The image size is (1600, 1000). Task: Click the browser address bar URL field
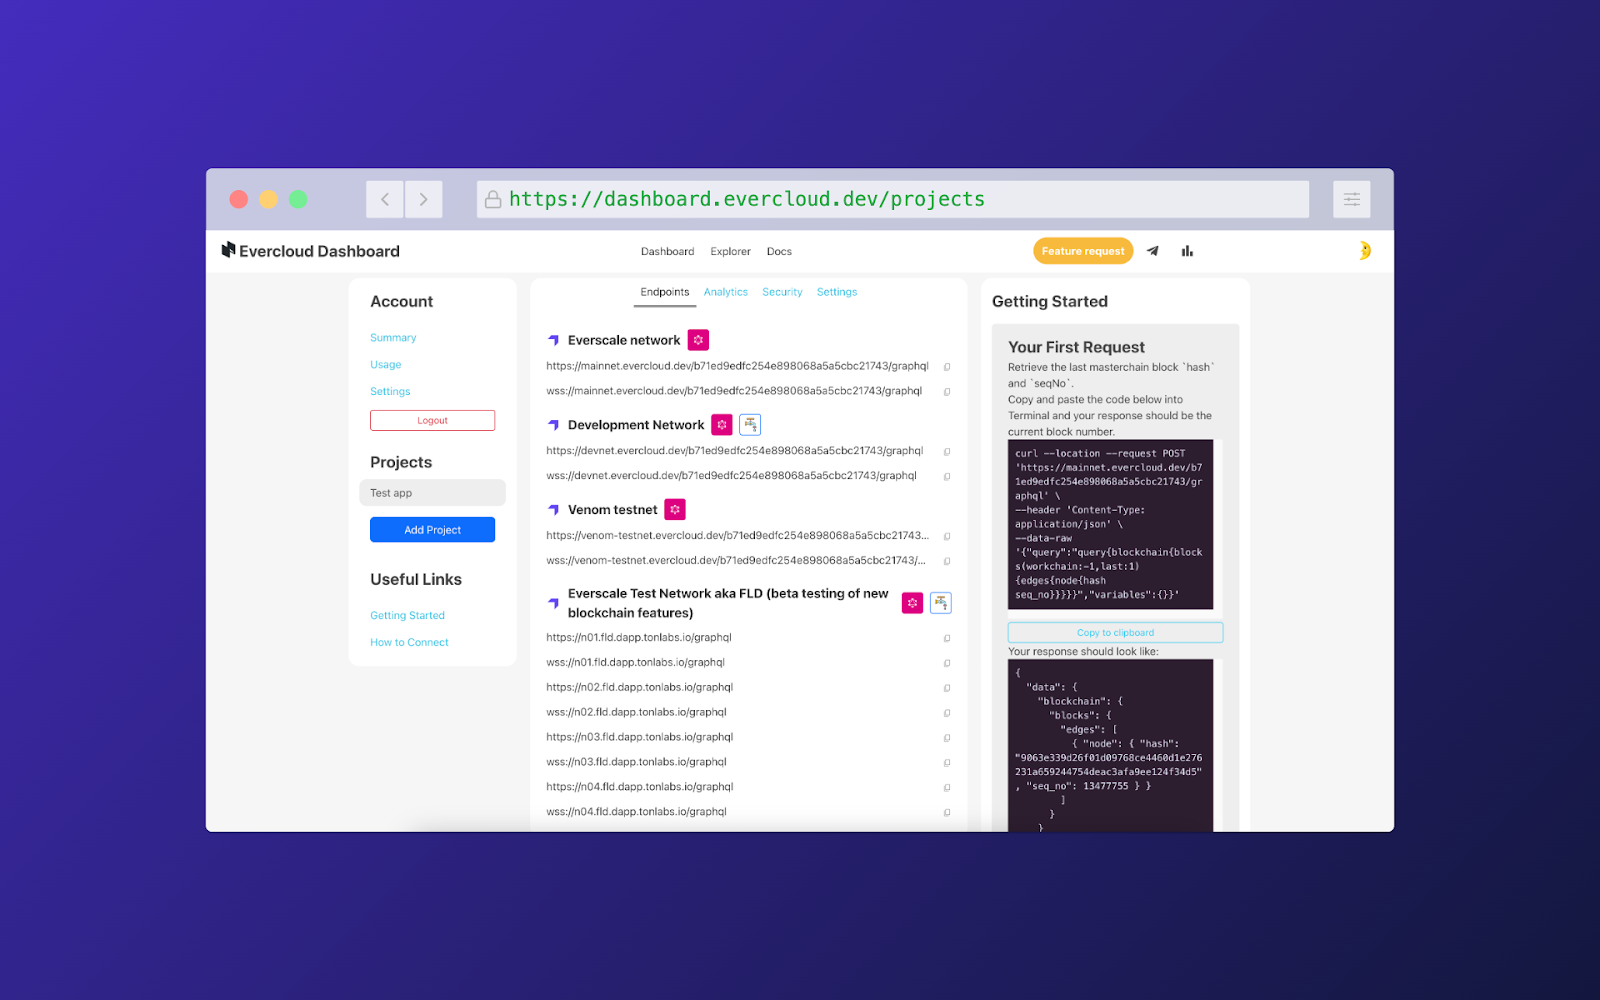893,199
